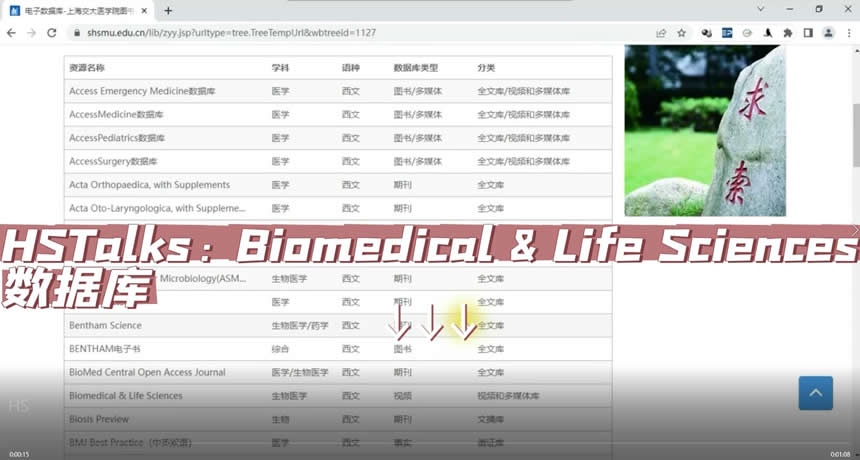860x460 pixels.
Task: Close the 电子数据库 tab
Action: pos(144,10)
